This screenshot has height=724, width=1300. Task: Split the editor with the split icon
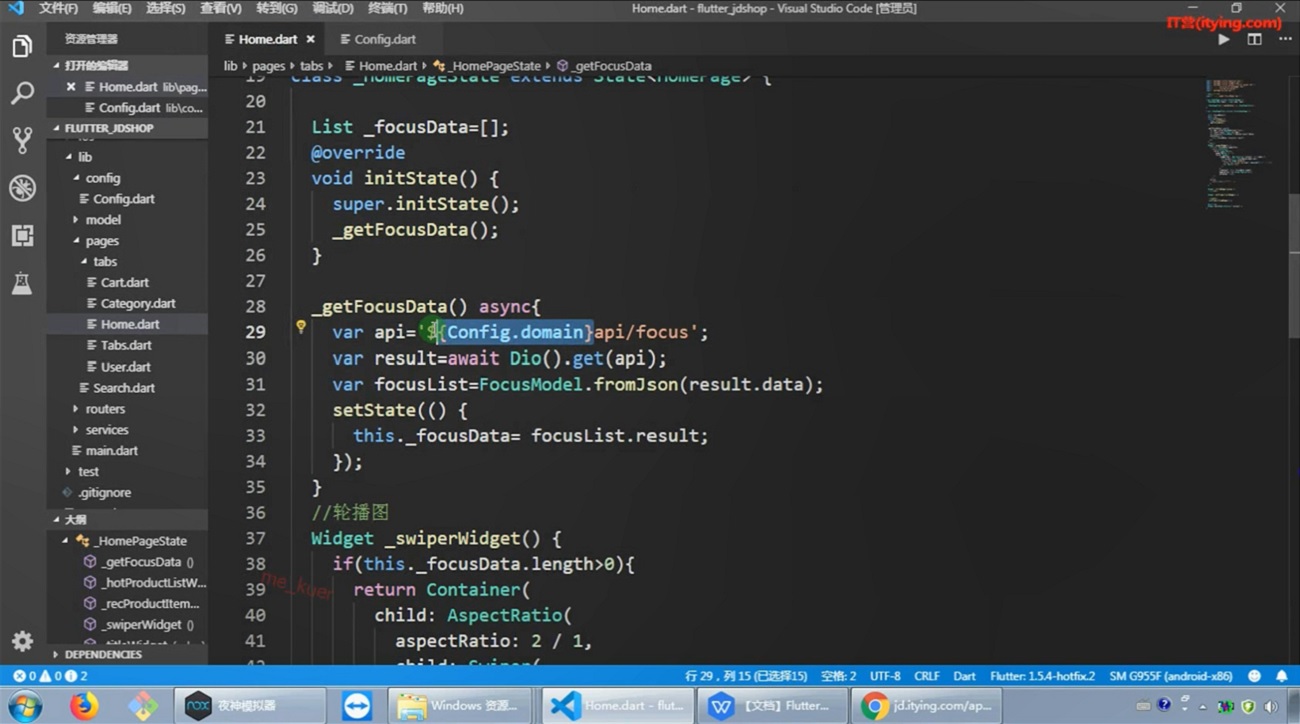click(x=1254, y=40)
